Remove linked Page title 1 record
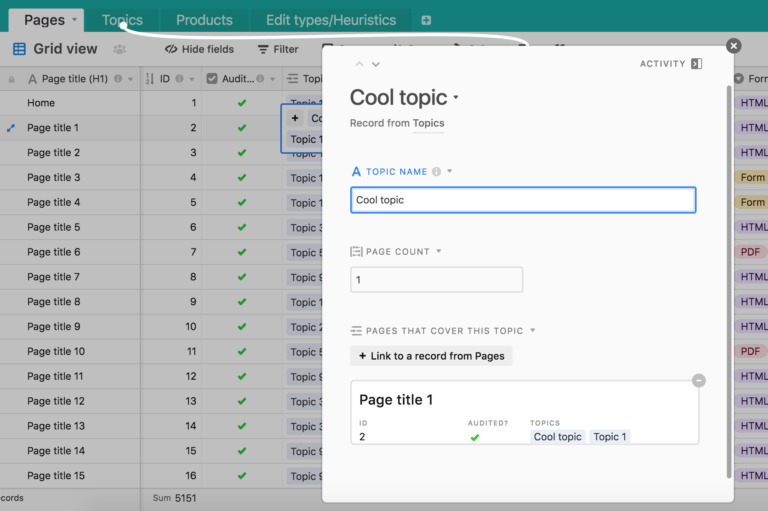Viewport: 768px width, 511px height. click(699, 380)
